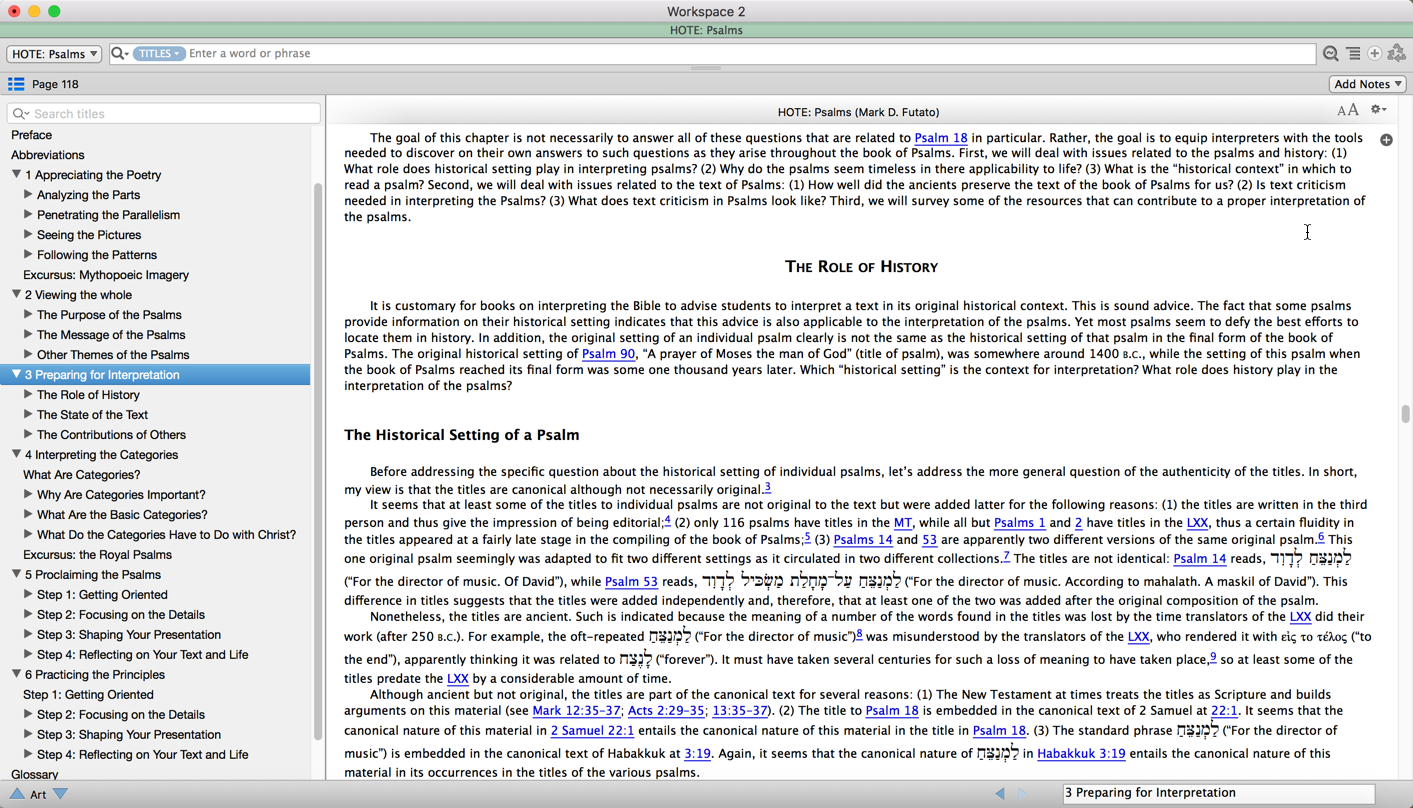
Task: Click the up triangle beside Art
Action: 17,794
